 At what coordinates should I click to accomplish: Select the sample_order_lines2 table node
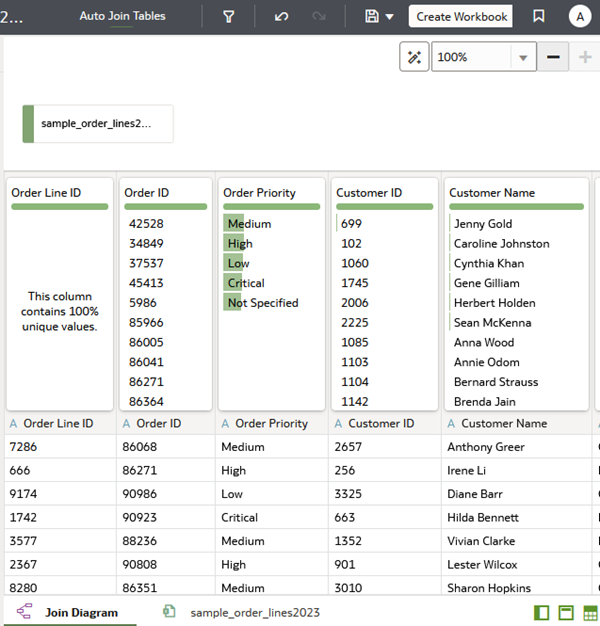98,124
